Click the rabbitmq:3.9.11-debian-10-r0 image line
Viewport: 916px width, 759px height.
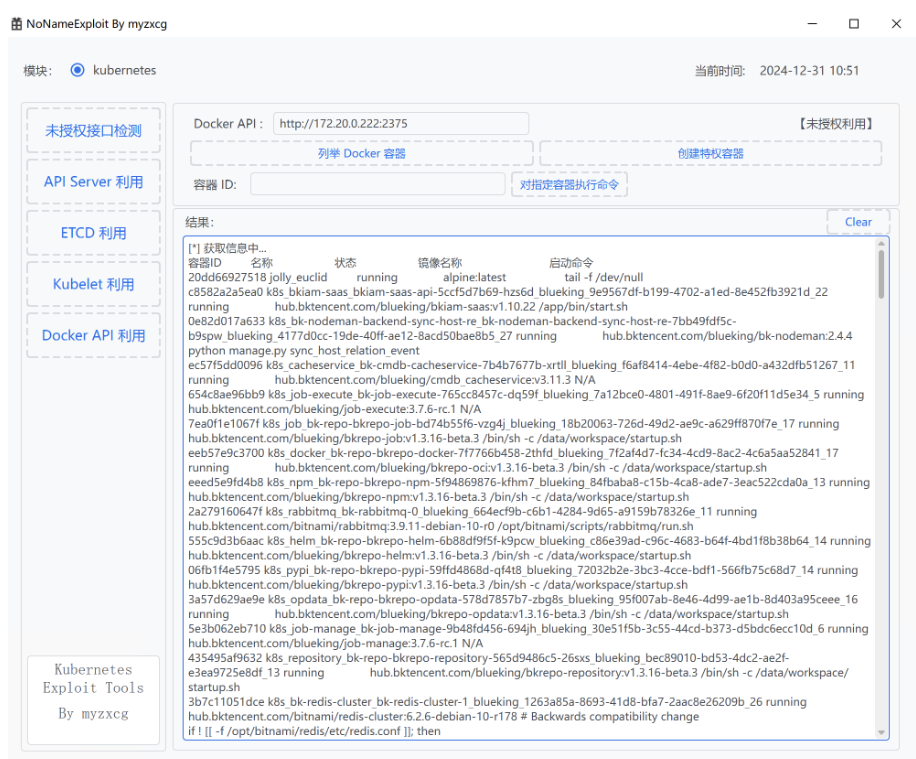[x=440, y=526]
